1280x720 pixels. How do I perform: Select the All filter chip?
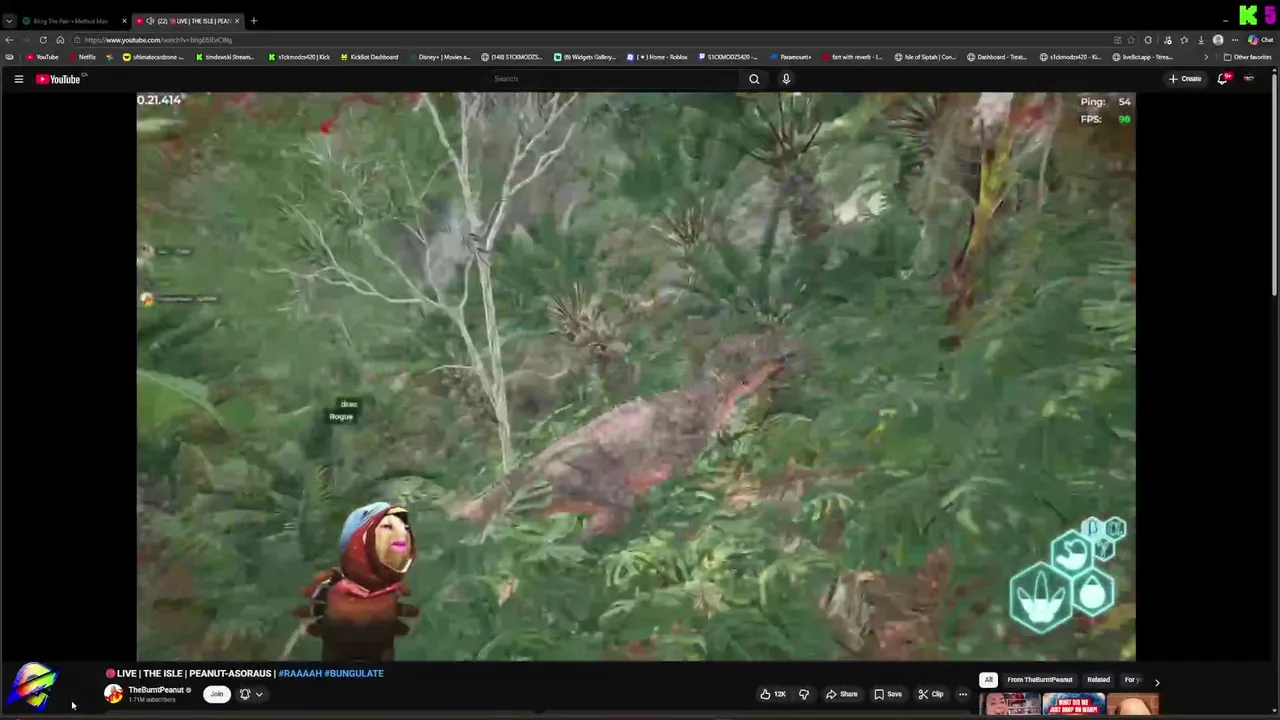click(x=988, y=680)
